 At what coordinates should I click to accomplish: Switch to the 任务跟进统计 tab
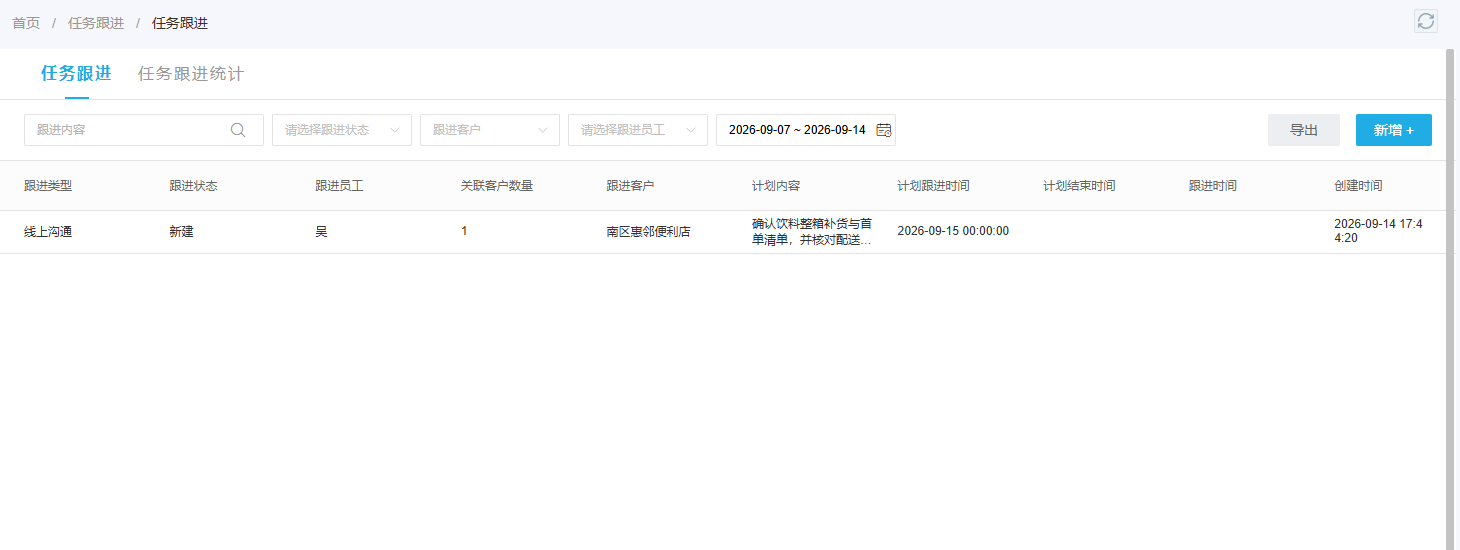pyautogui.click(x=191, y=74)
